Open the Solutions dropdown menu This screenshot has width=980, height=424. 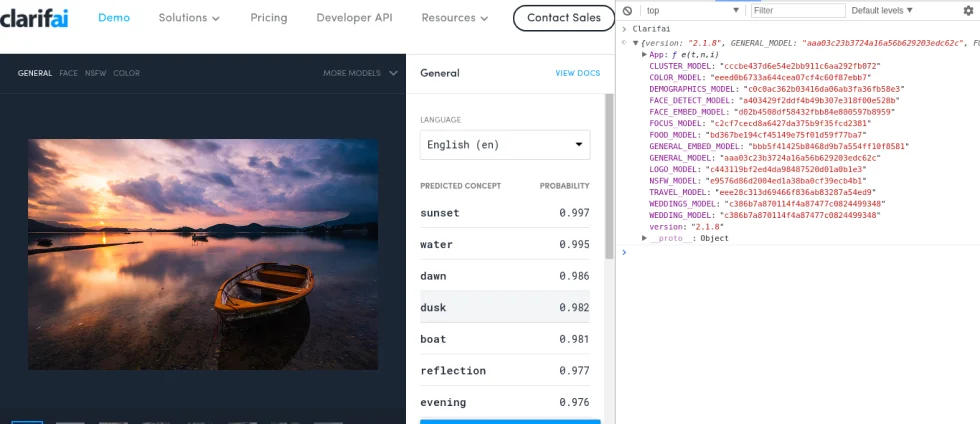point(189,18)
